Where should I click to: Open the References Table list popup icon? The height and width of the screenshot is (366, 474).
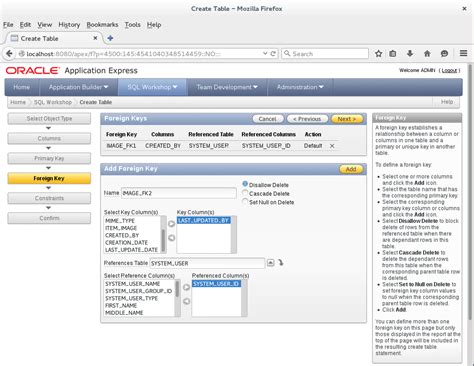click(271, 263)
